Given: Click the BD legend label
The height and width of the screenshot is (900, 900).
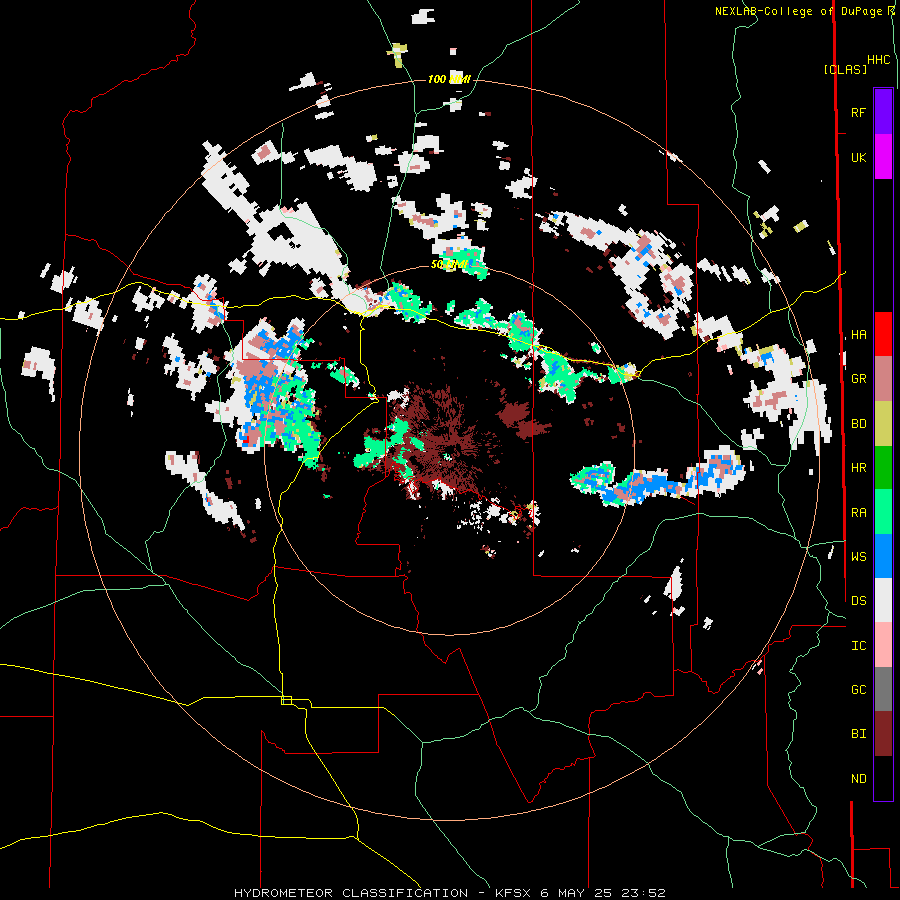Looking at the screenshot, I should (858, 424).
